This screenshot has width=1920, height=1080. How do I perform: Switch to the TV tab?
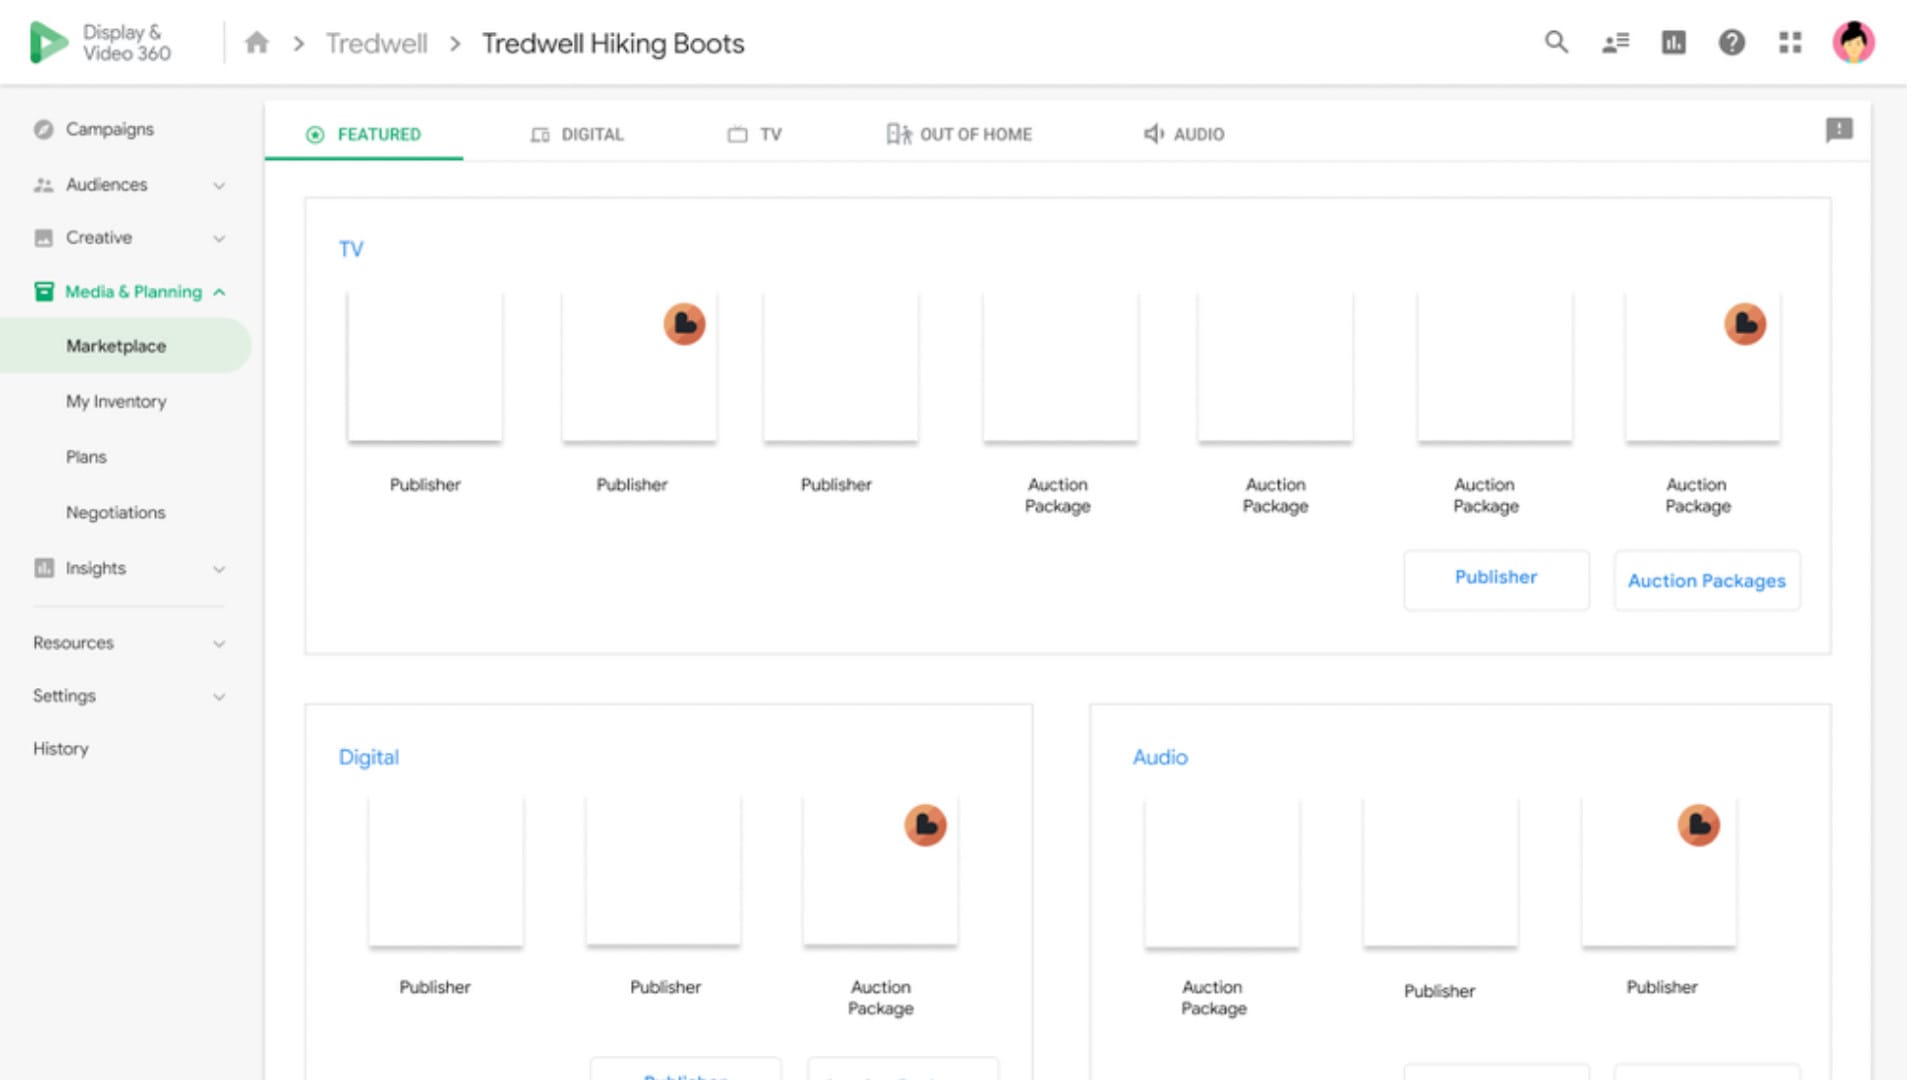755,134
